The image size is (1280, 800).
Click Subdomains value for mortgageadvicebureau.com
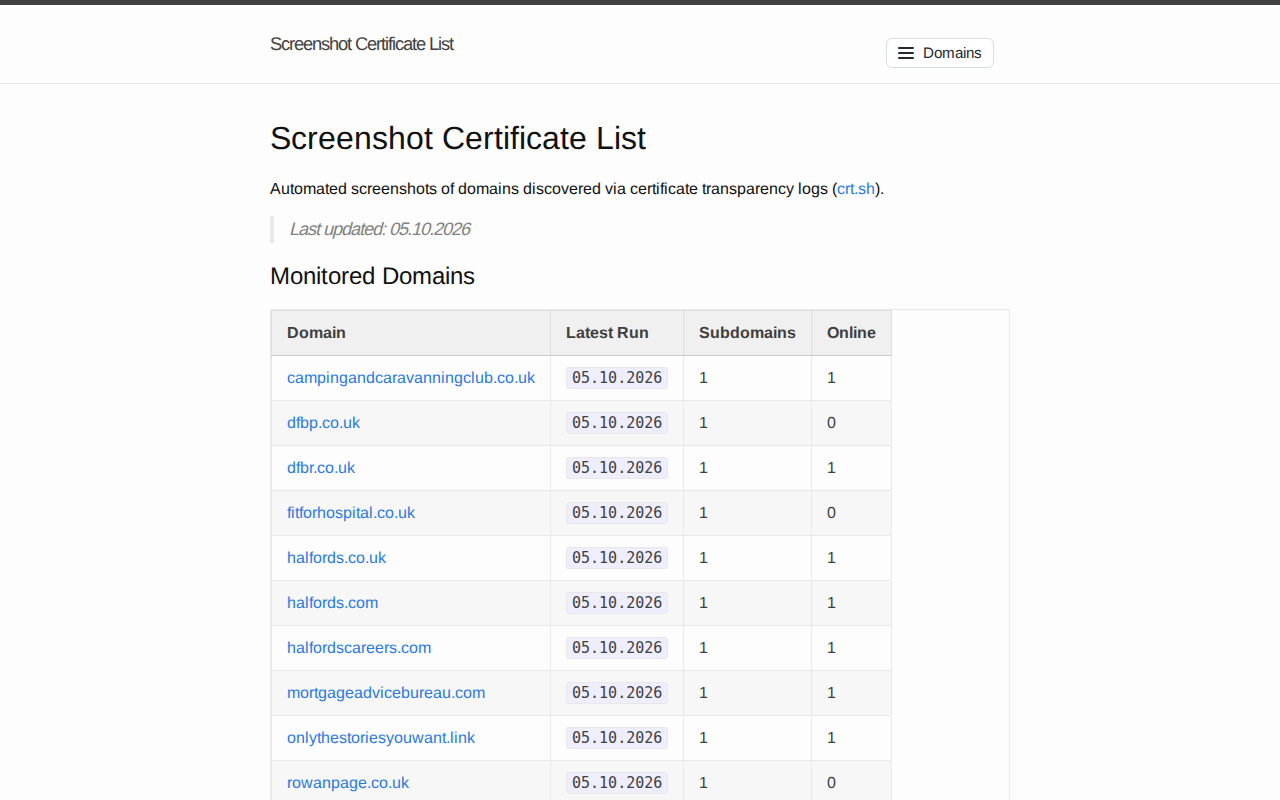703,693
